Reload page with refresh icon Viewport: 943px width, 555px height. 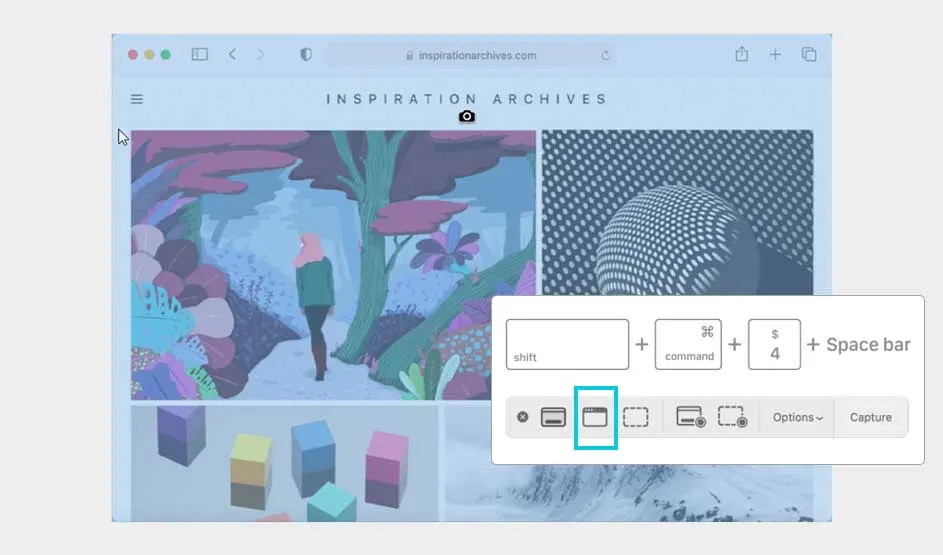point(605,55)
